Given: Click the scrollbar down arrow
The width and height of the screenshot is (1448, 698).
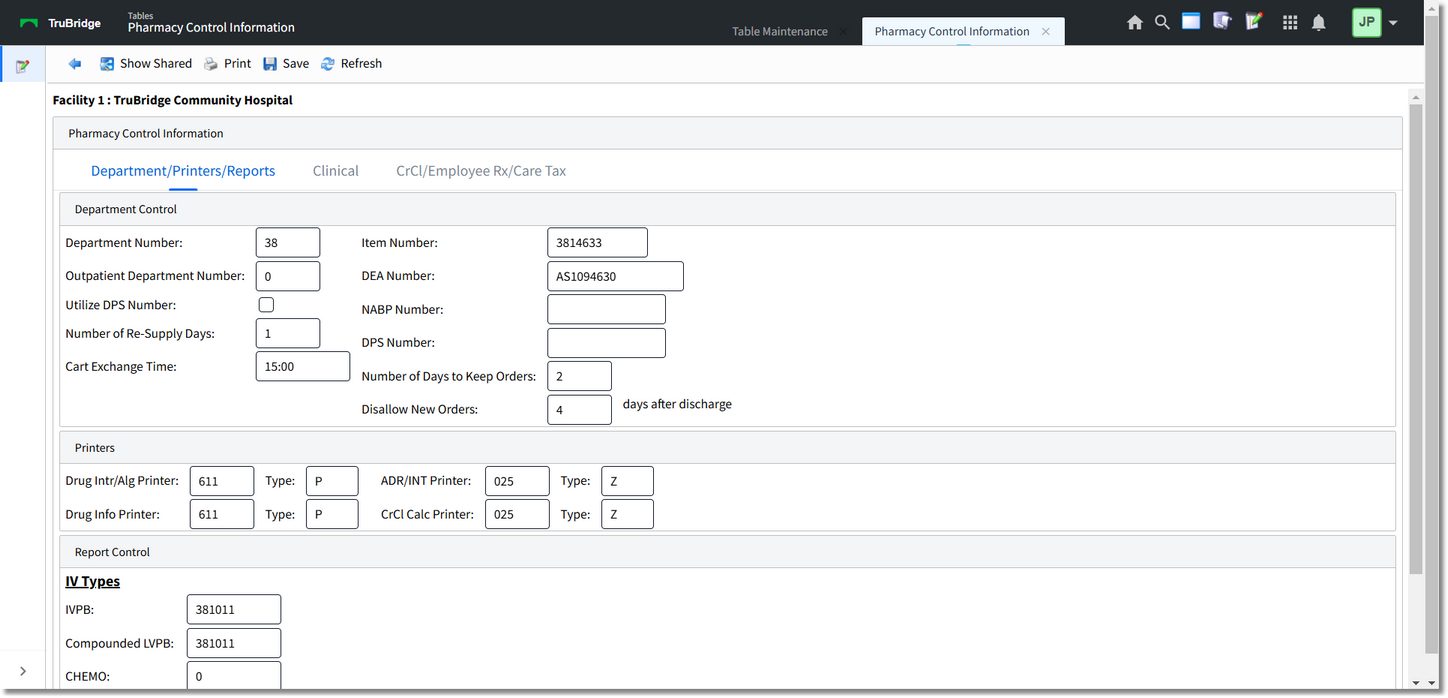Looking at the screenshot, I should click(1416, 683).
